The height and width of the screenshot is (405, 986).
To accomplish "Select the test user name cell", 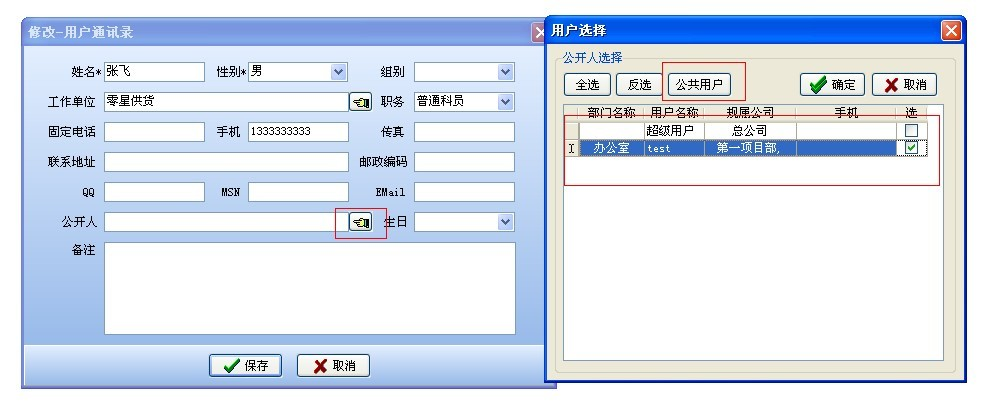I will tap(674, 148).
